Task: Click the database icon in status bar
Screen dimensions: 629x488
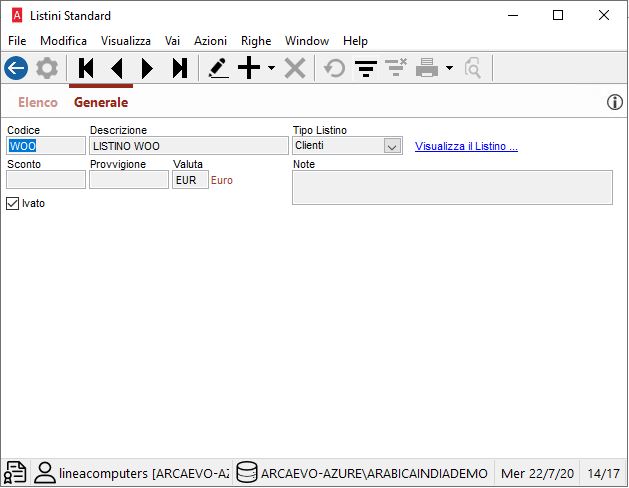Action: coord(246,473)
